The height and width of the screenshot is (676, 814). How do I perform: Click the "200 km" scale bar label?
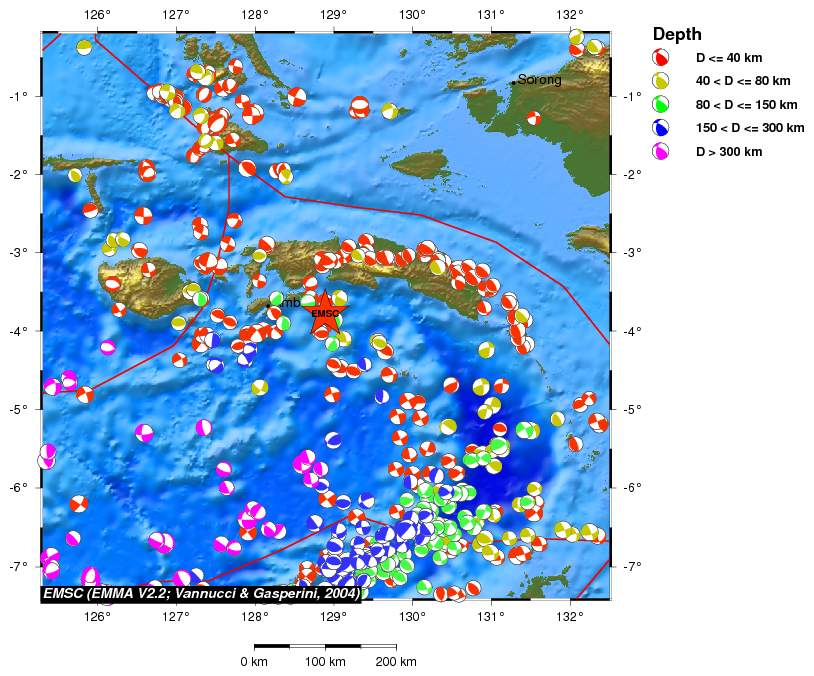pyautogui.click(x=396, y=662)
